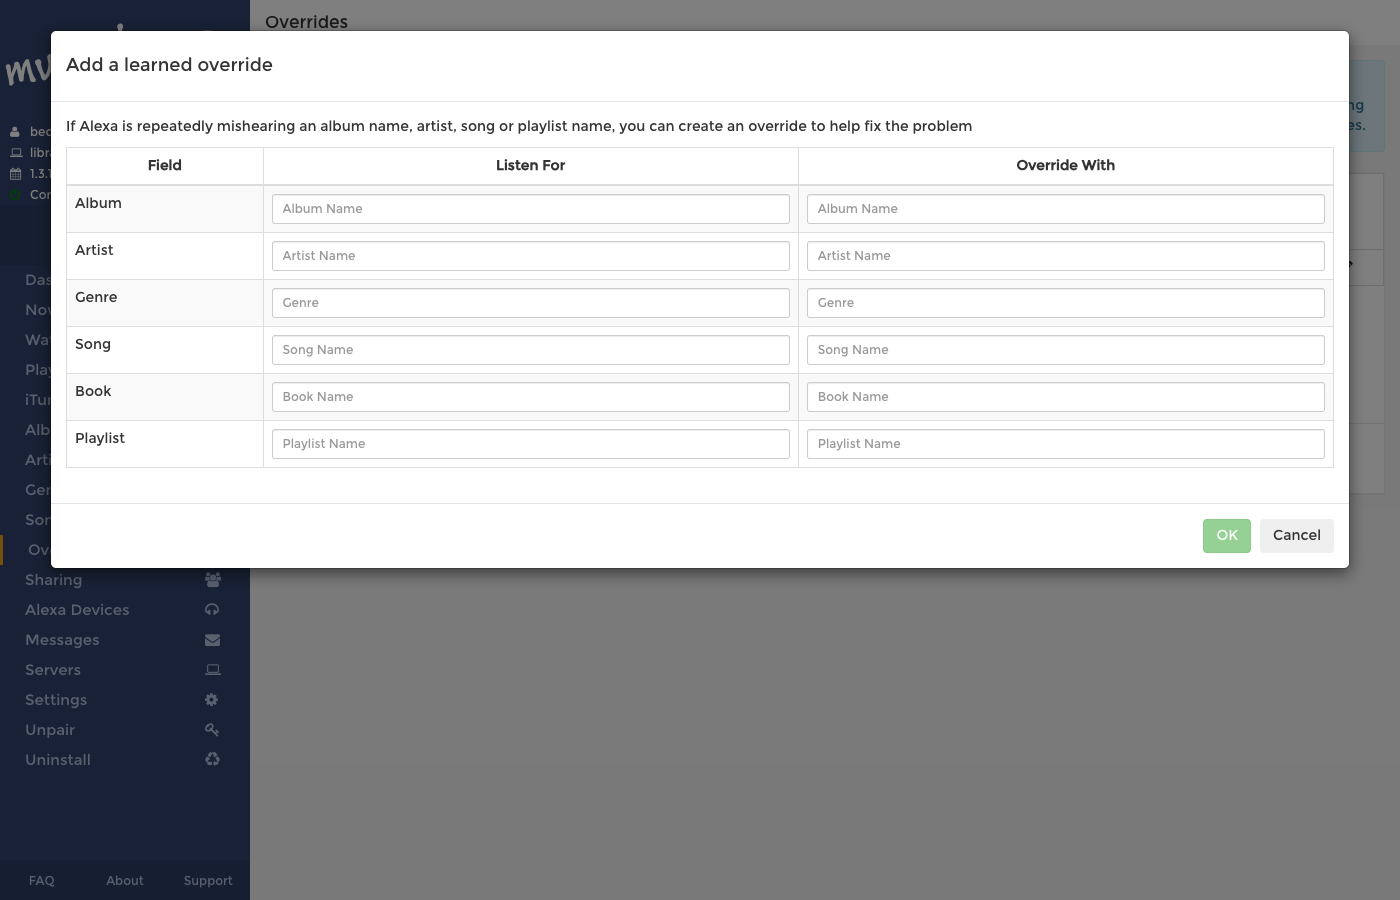Cancel the learned override dialog
This screenshot has height=900, width=1400.
click(x=1296, y=535)
